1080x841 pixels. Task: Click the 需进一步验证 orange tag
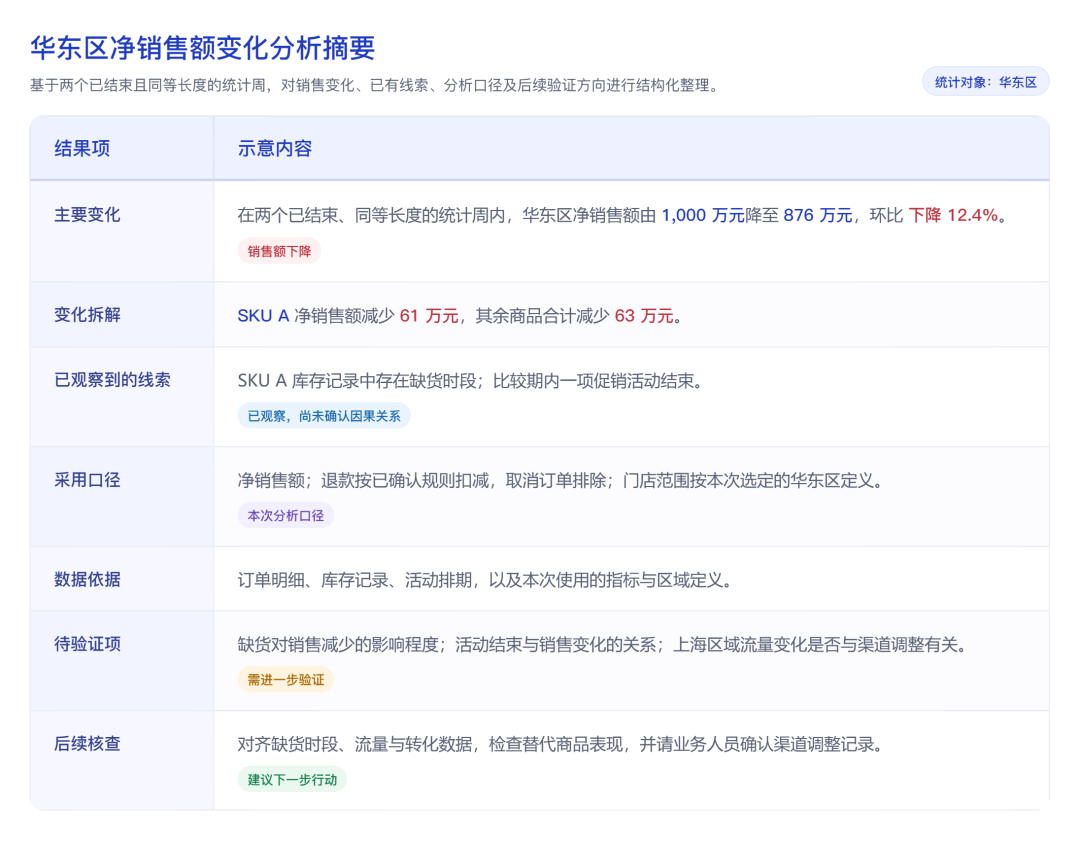pos(286,680)
